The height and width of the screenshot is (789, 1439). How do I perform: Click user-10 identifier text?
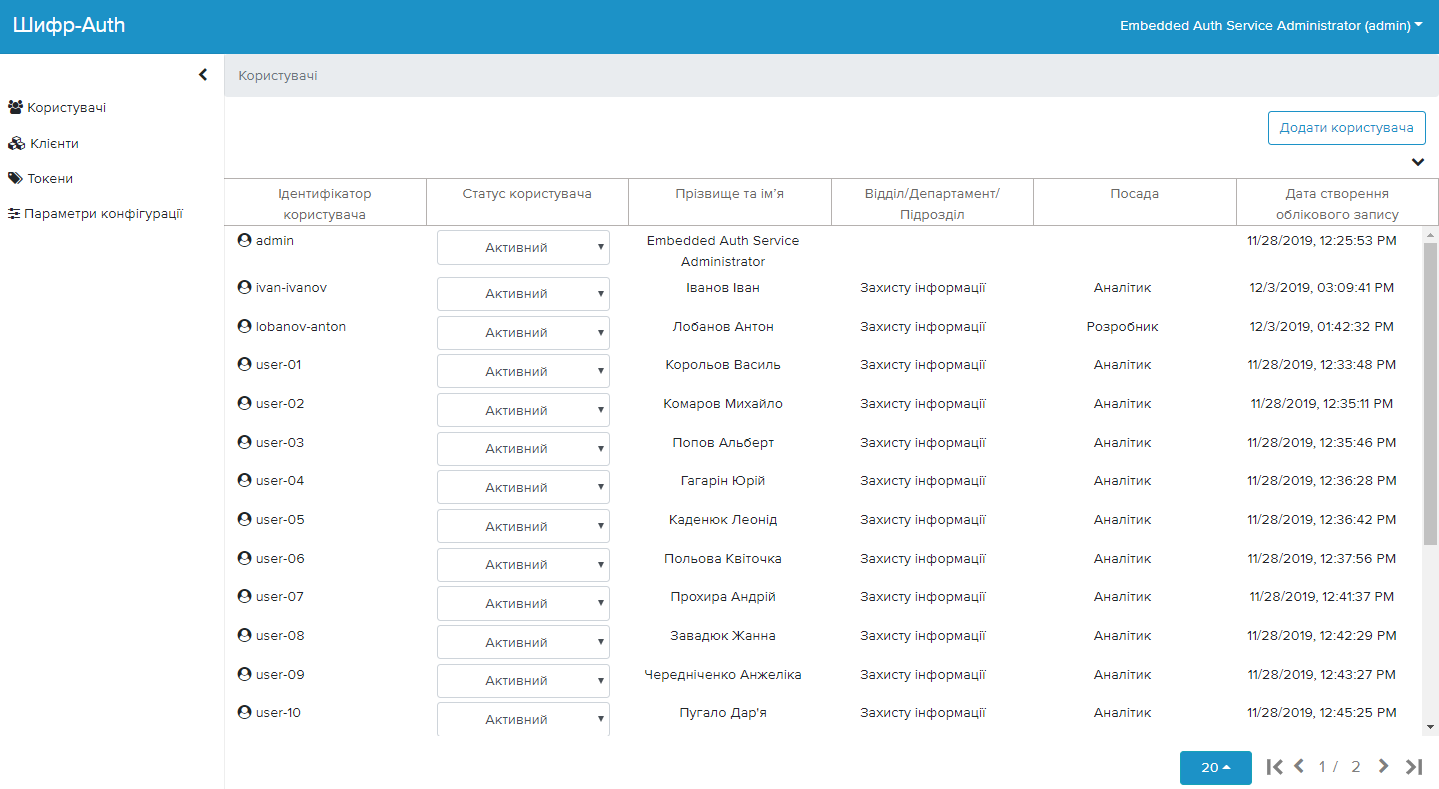tap(278, 712)
